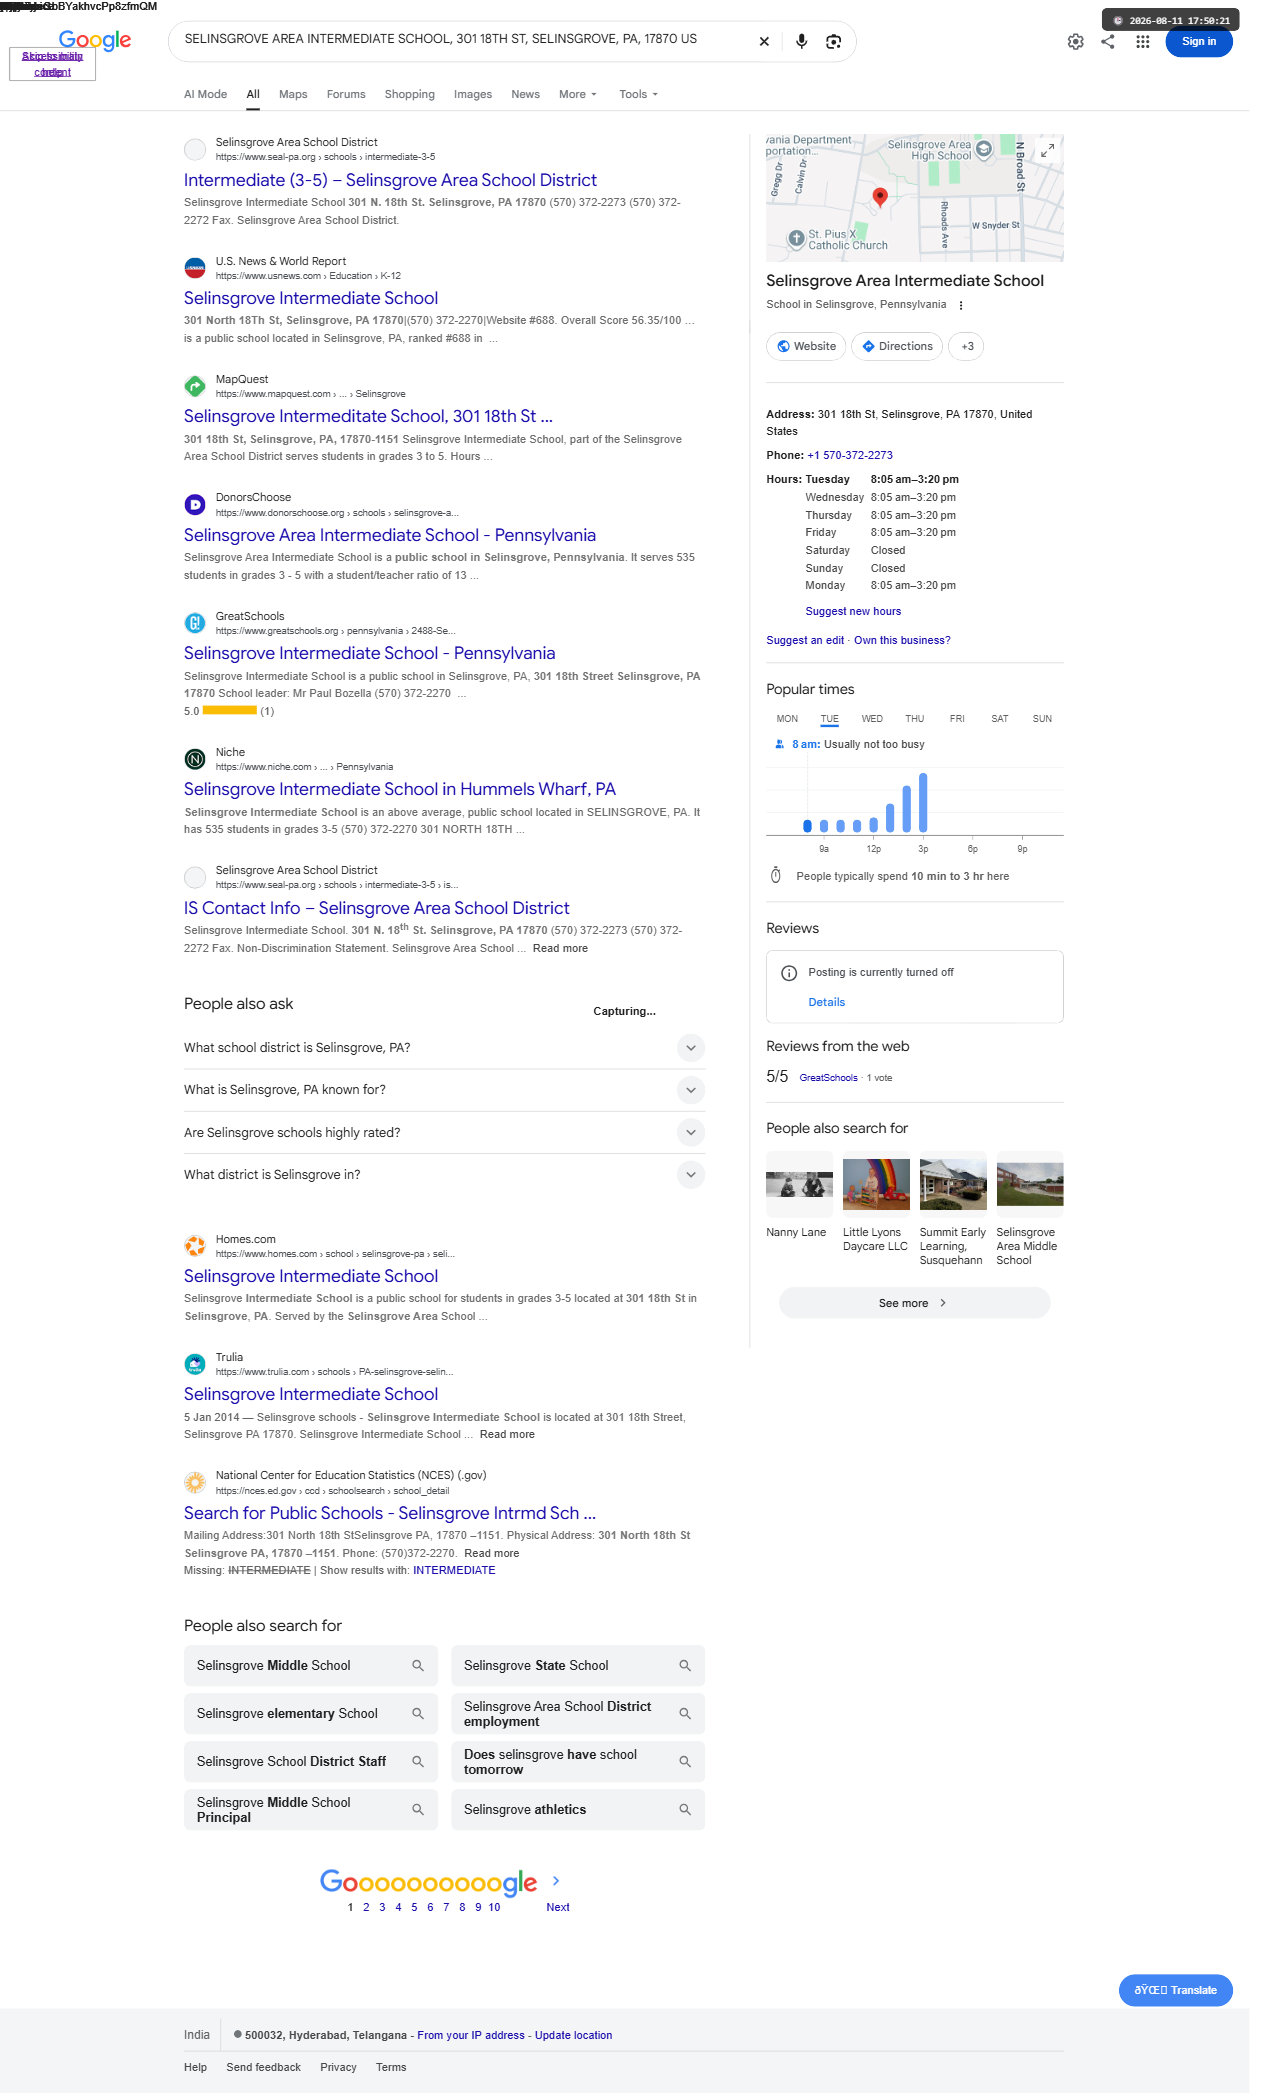Open Google apps grid icon
The height and width of the screenshot is (2093, 1264).
[x=1142, y=42]
